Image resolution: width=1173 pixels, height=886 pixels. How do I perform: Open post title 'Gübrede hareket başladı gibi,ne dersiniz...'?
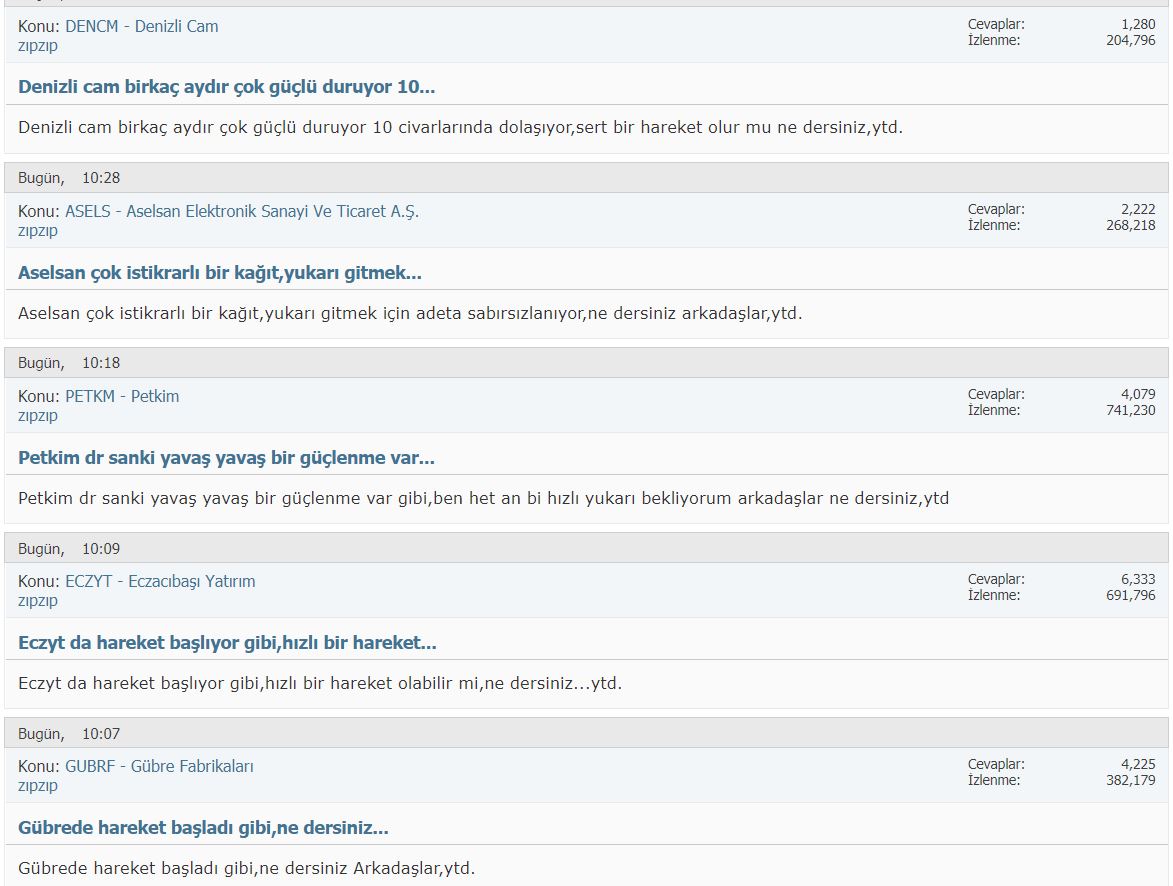coord(203,828)
